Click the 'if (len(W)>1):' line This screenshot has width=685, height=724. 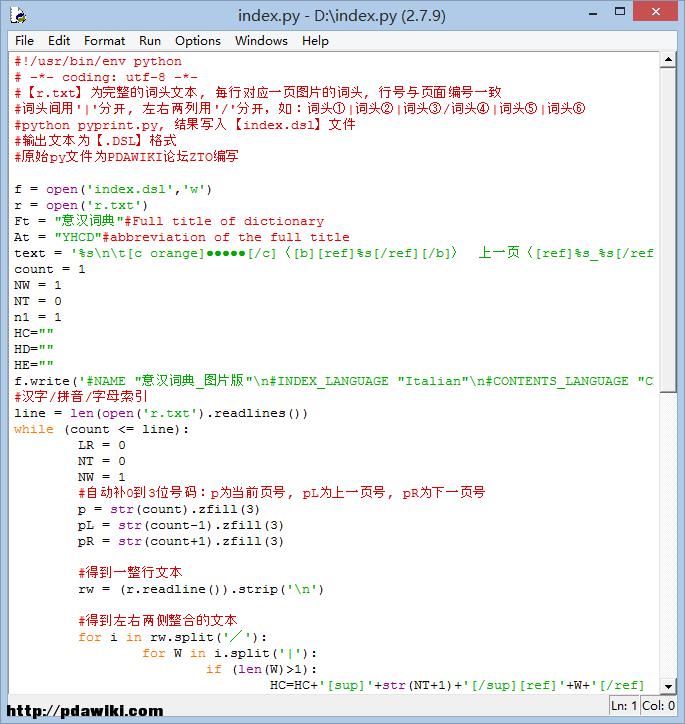pos(261,669)
